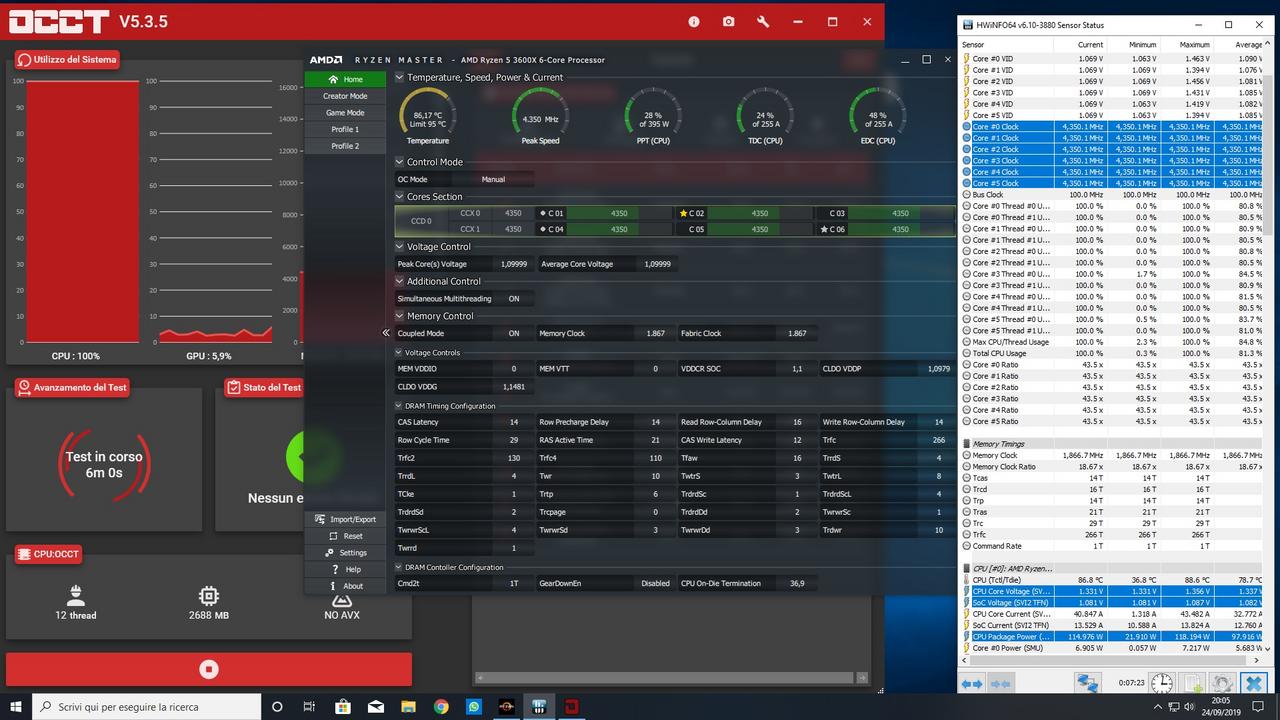
Task: Close HWiNFO sensors with blue X icon
Action: pyautogui.click(x=1253, y=683)
